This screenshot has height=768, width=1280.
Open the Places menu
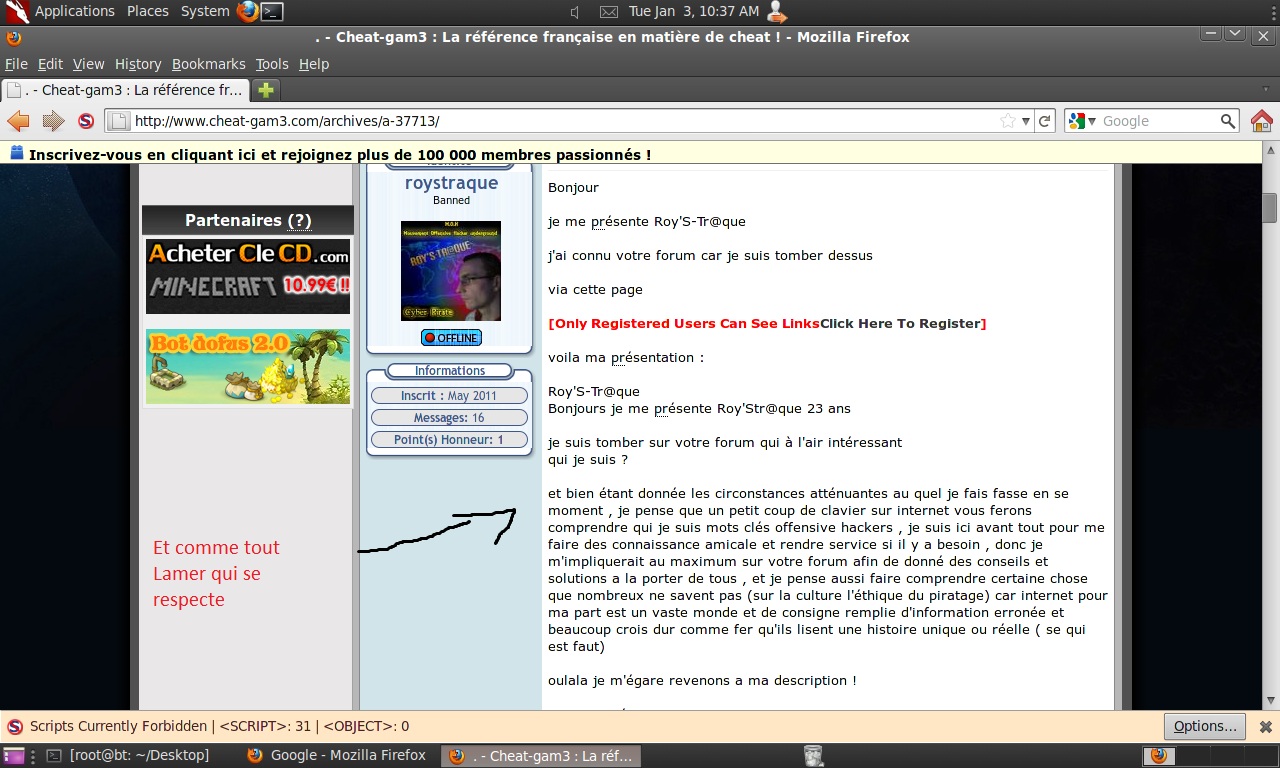pos(148,12)
